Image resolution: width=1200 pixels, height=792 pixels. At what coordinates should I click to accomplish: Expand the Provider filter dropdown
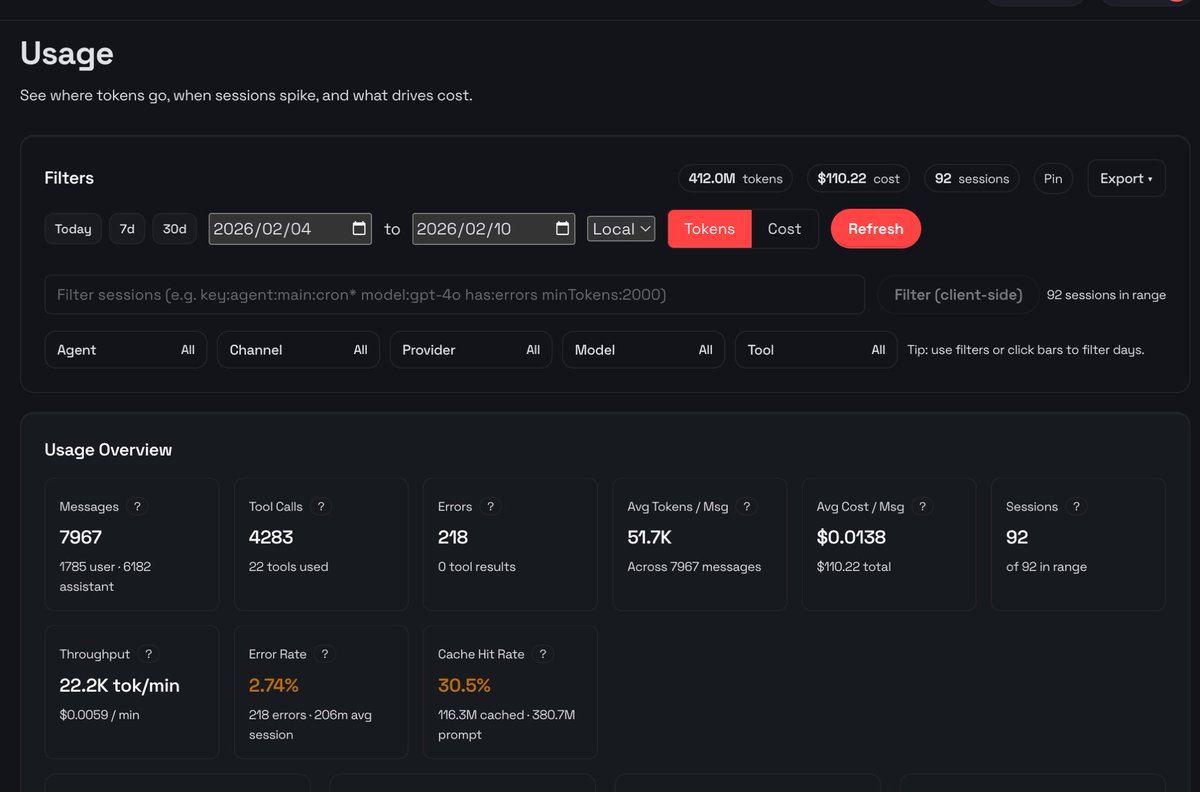point(471,350)
